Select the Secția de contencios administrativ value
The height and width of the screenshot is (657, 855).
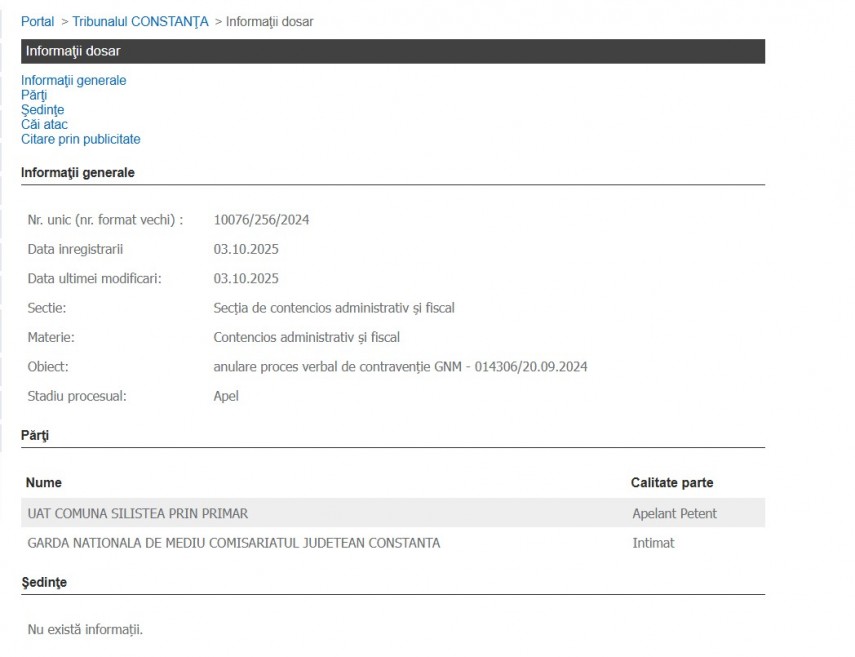point(334,308)
